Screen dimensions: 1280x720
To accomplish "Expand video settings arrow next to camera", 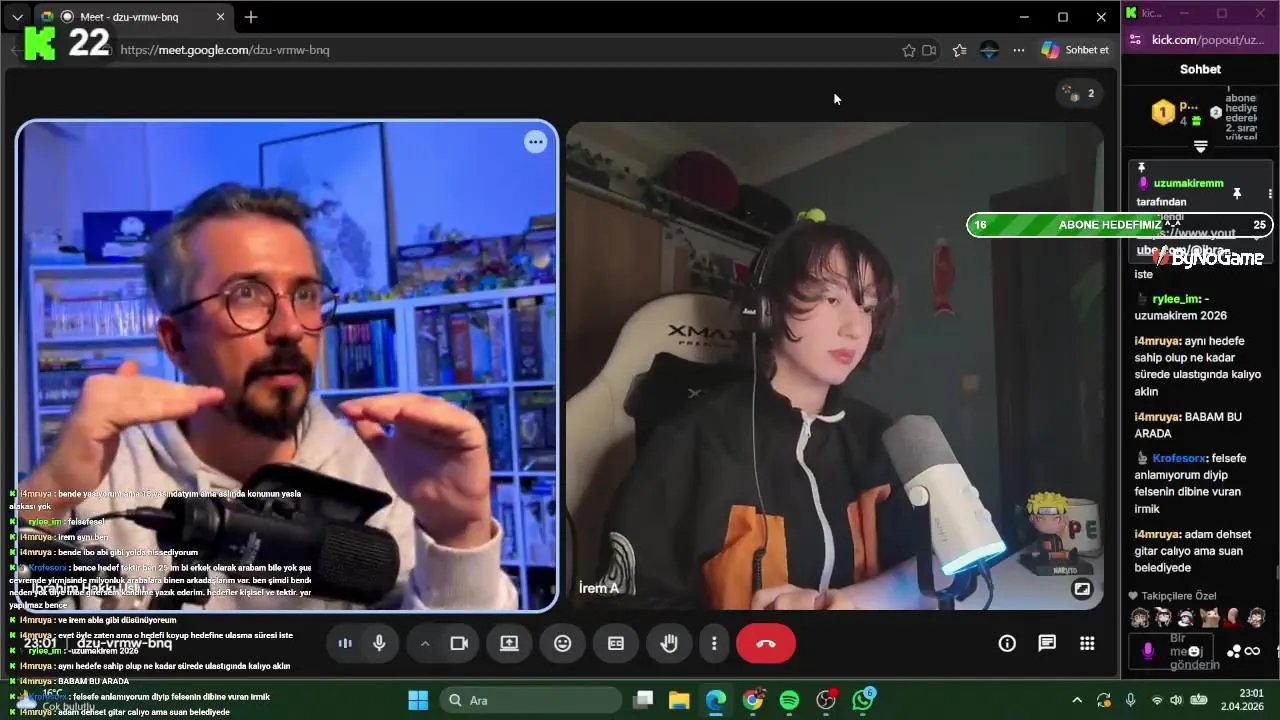I will tap(425, 643).
